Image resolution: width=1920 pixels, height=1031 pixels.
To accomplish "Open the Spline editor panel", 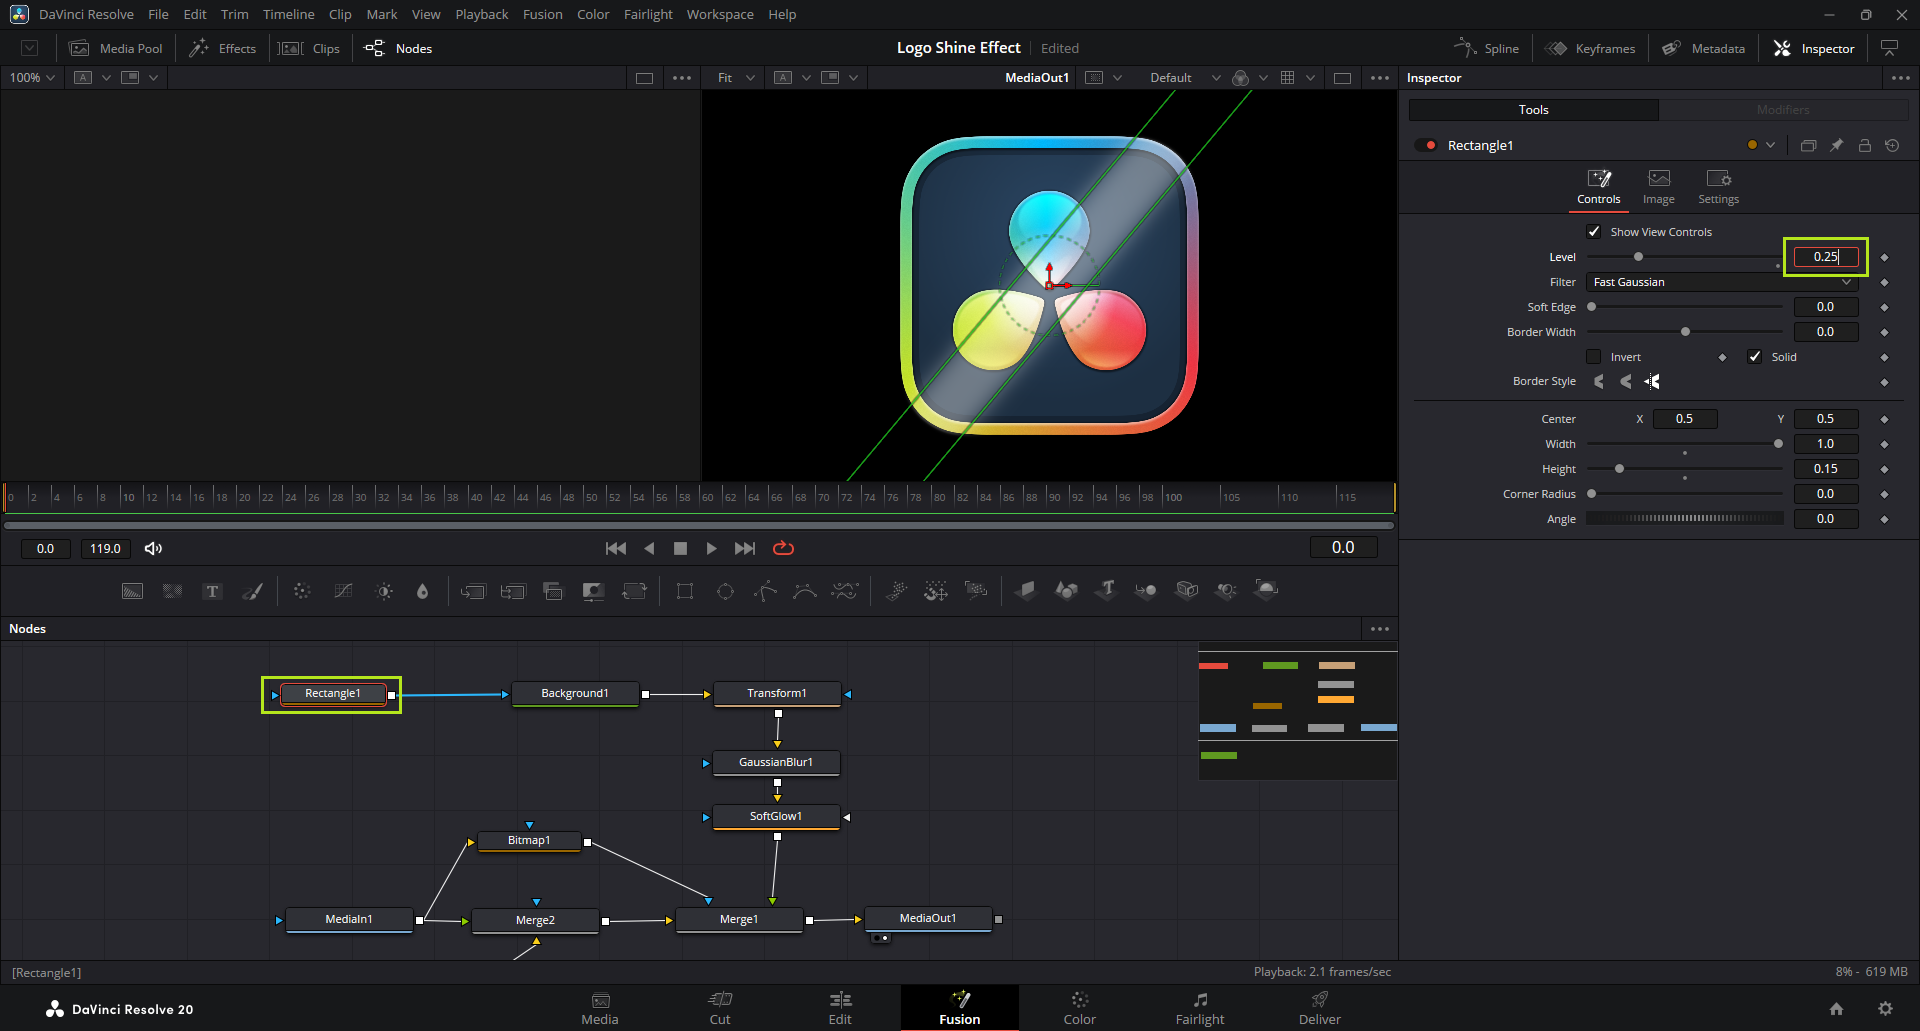I will 1487,48.
